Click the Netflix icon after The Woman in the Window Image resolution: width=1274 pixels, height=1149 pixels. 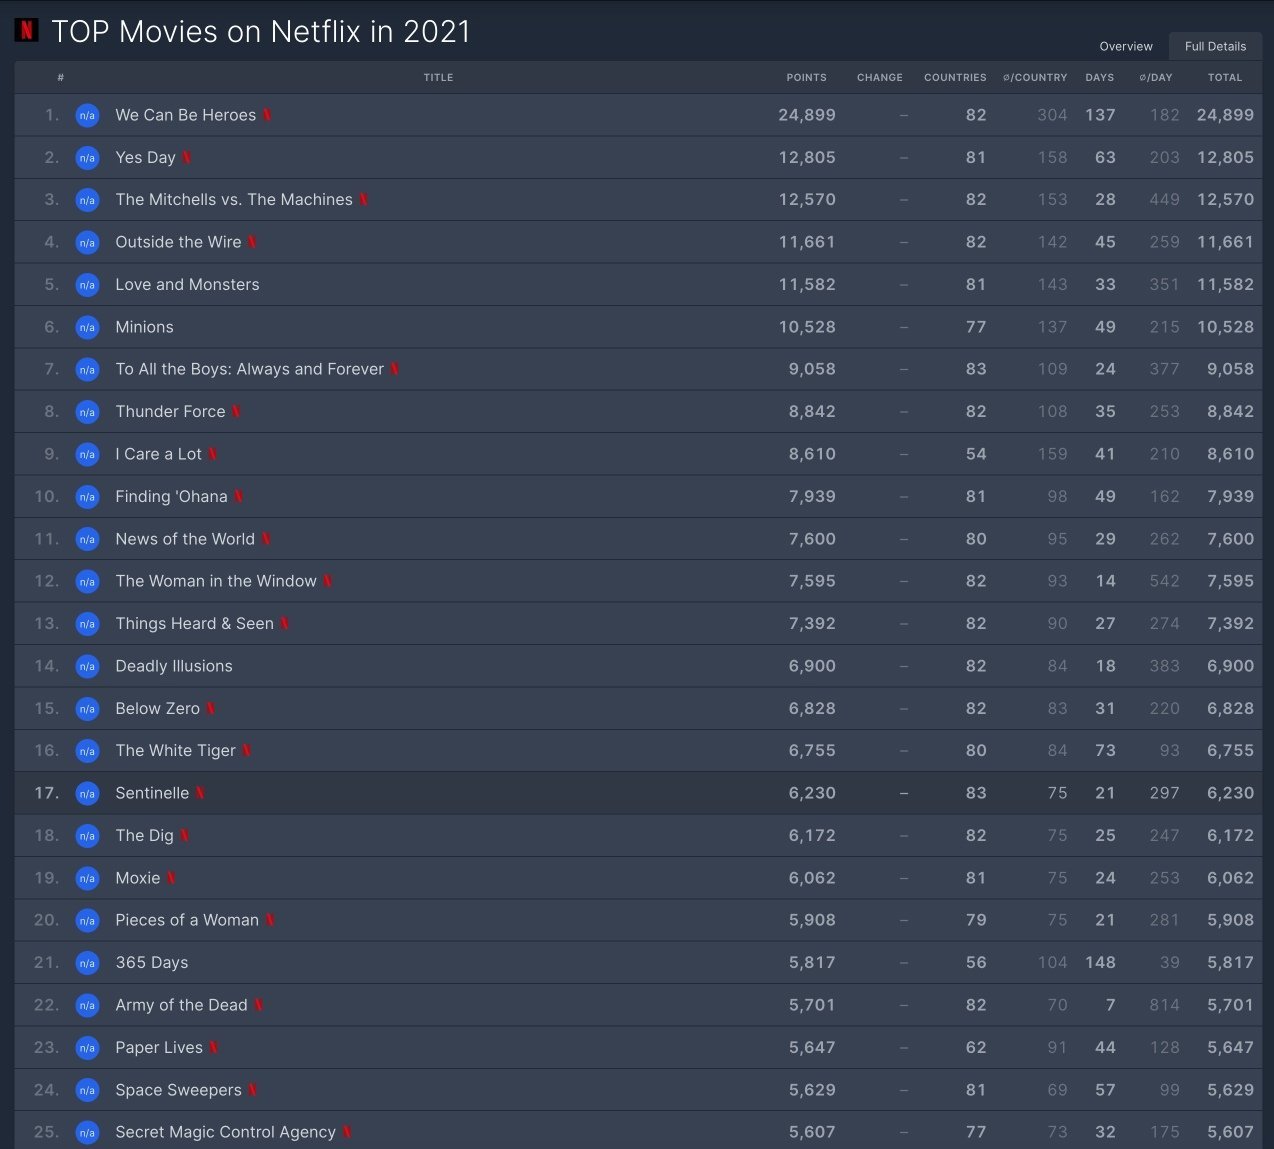click(x=328, y=581)
